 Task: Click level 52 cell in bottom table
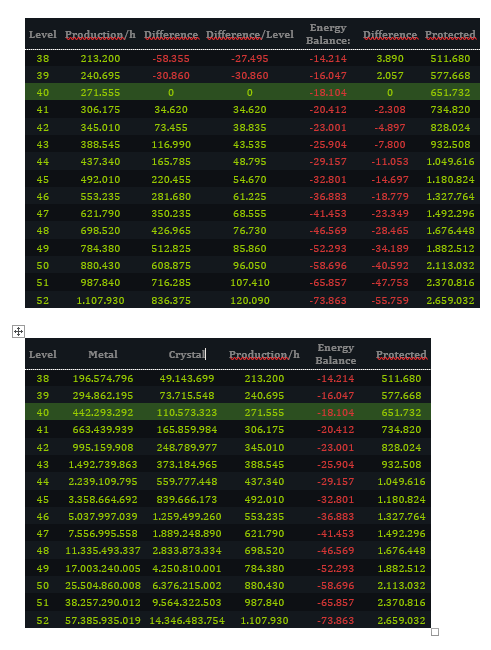(x=43, y=621)
